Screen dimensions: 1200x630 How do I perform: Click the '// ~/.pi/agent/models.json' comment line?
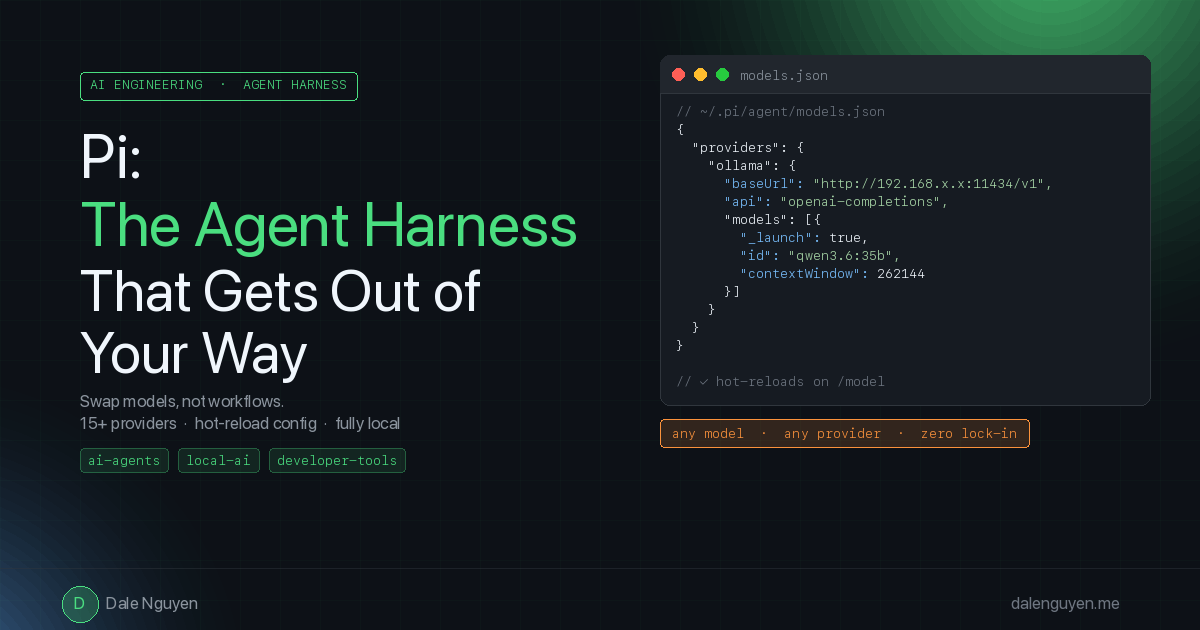(x=780, y=112)
